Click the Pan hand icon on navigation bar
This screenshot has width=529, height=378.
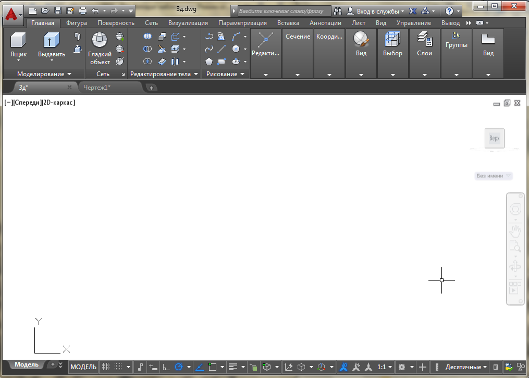click(x=515, y=232)
